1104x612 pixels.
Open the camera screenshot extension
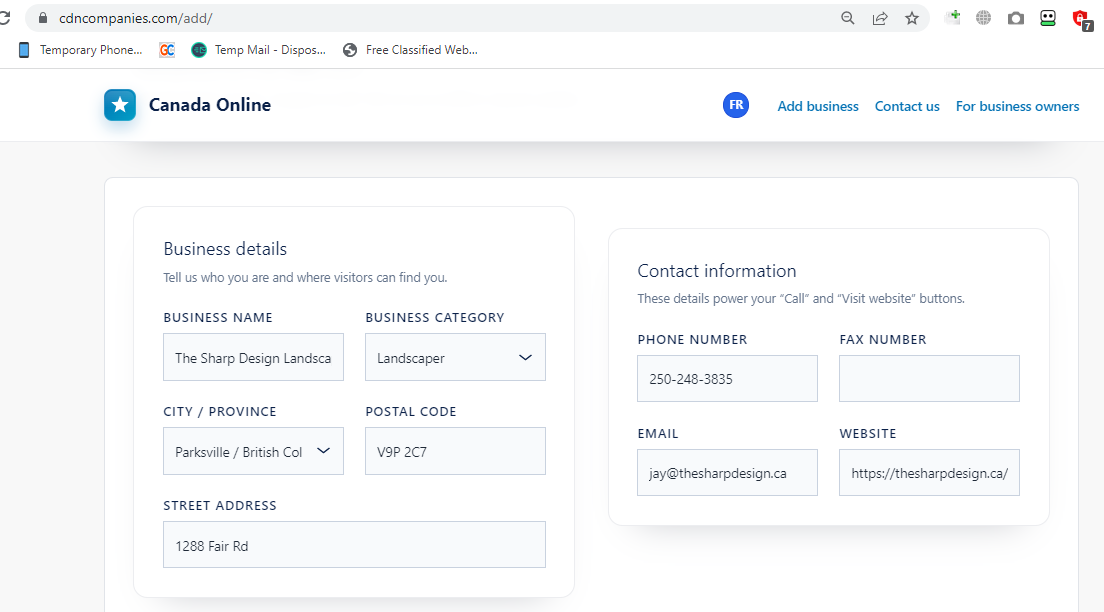pyautogui.click(x=1016, y=18)
